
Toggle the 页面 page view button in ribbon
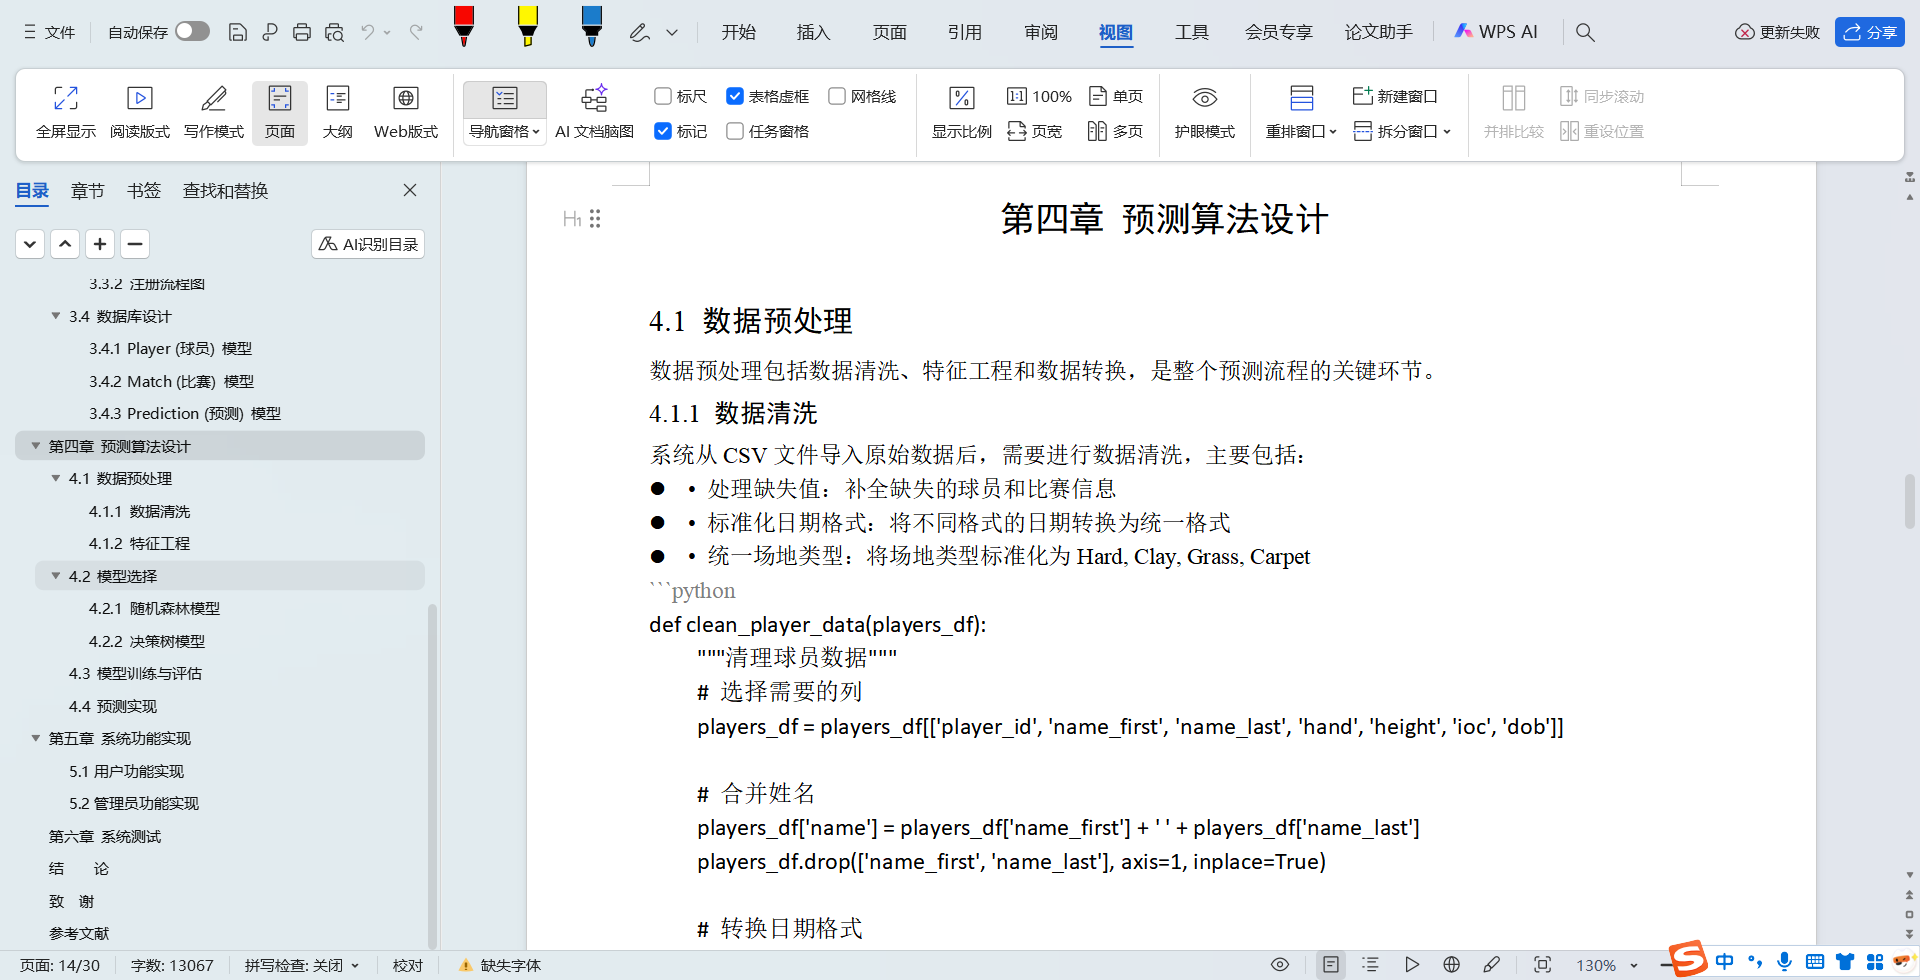point(280,112)
